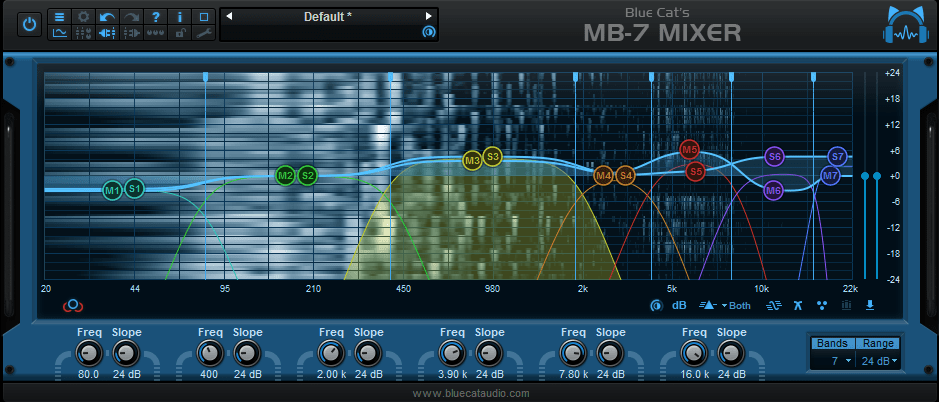Click the 80.0 Freq crossover knob
This screenshot has width=939, height=402.
[89, 352]
